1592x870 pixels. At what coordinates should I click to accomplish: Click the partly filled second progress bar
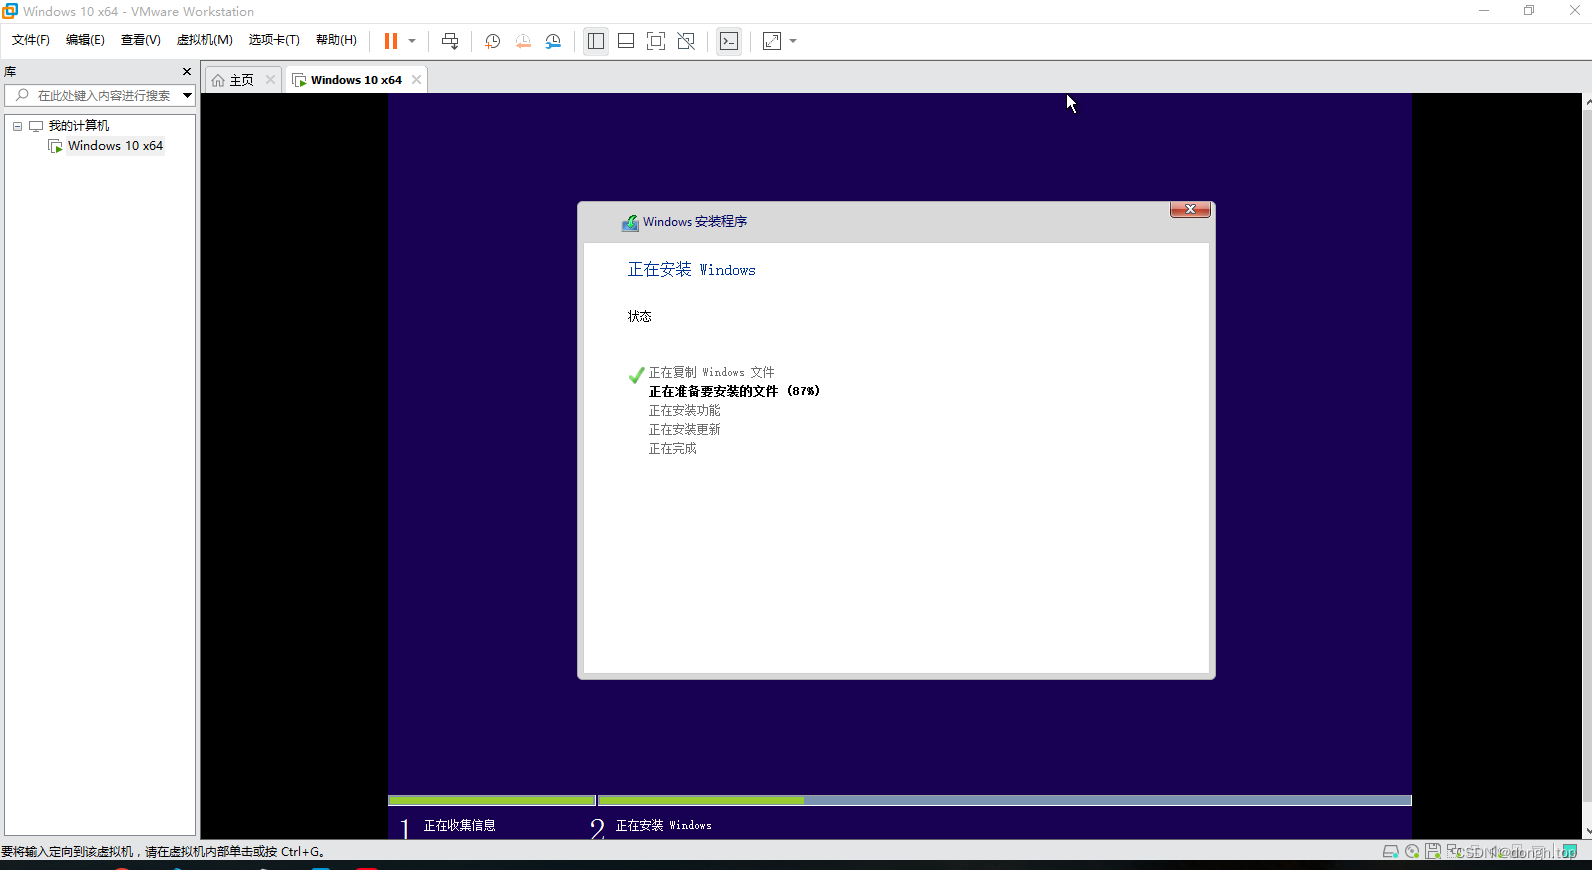pos(1005,800)
